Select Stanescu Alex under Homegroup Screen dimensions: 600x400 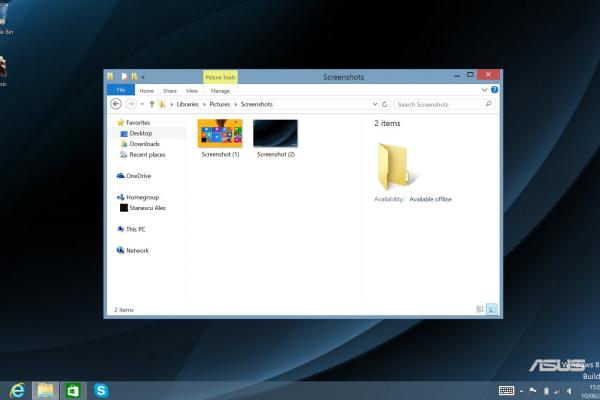(147, 208)
